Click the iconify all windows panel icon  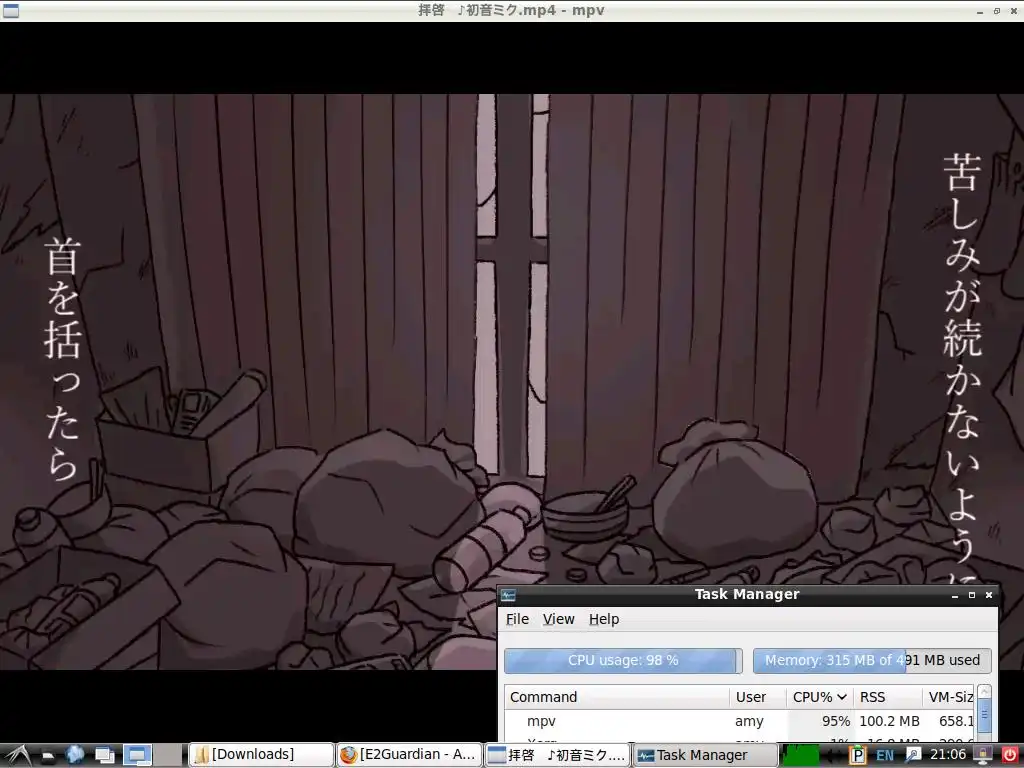tap(104, 756)
